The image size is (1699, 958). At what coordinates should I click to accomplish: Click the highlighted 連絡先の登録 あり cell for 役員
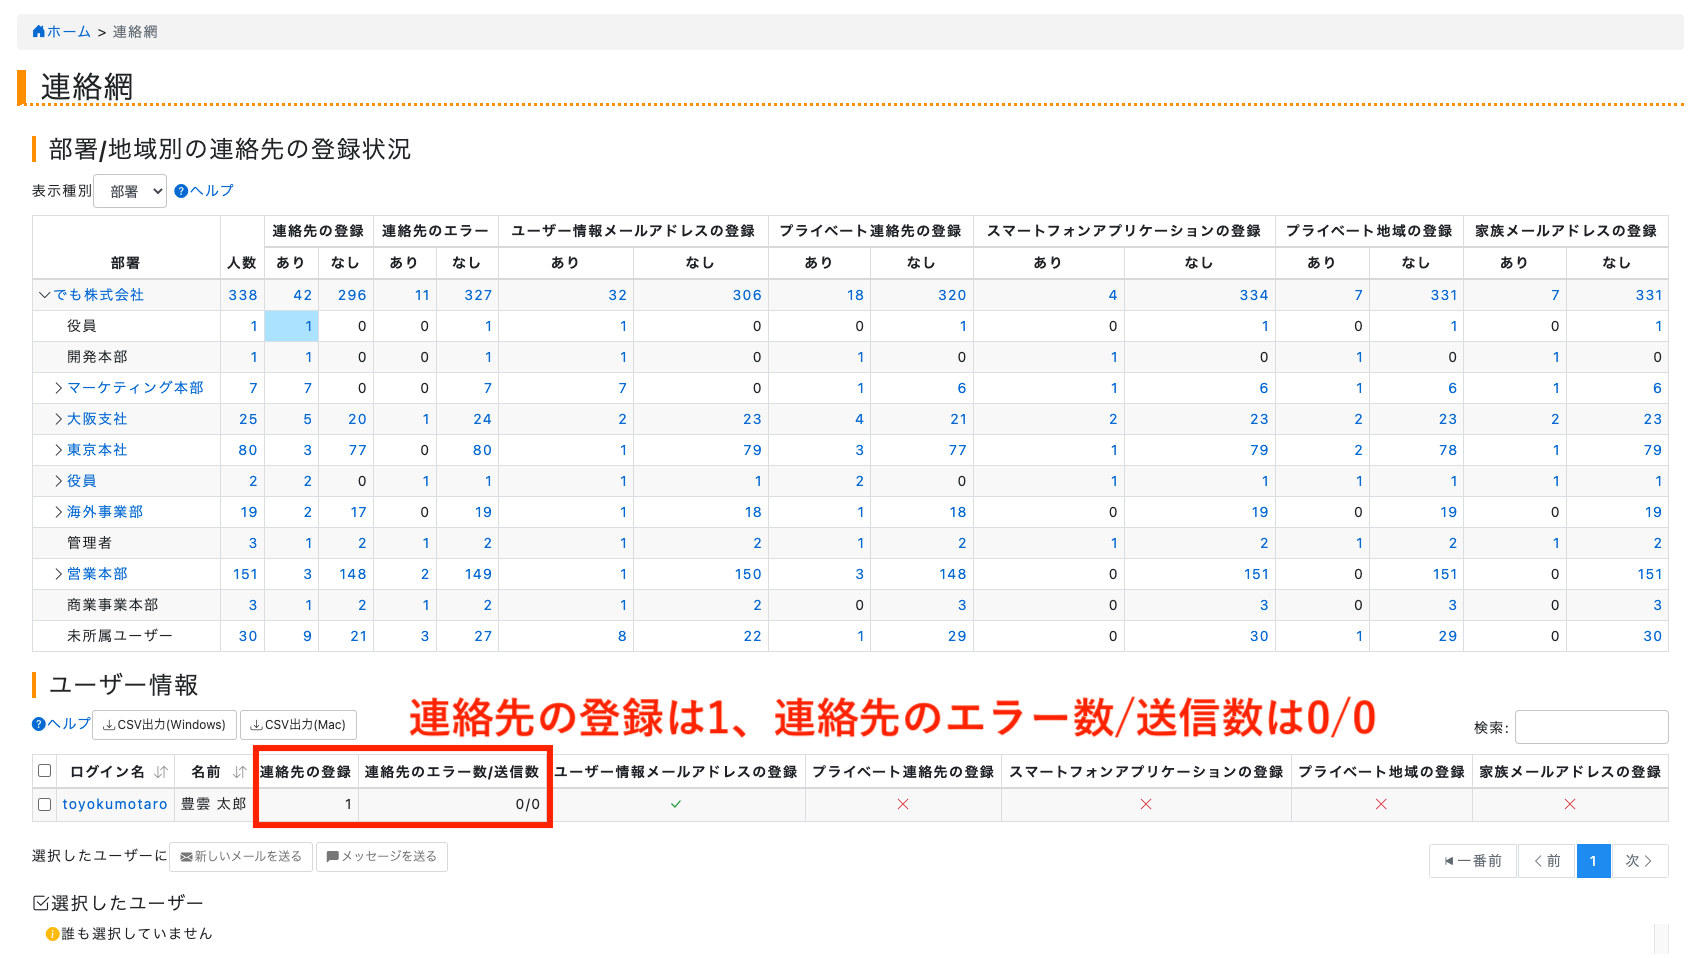[291, 326]
